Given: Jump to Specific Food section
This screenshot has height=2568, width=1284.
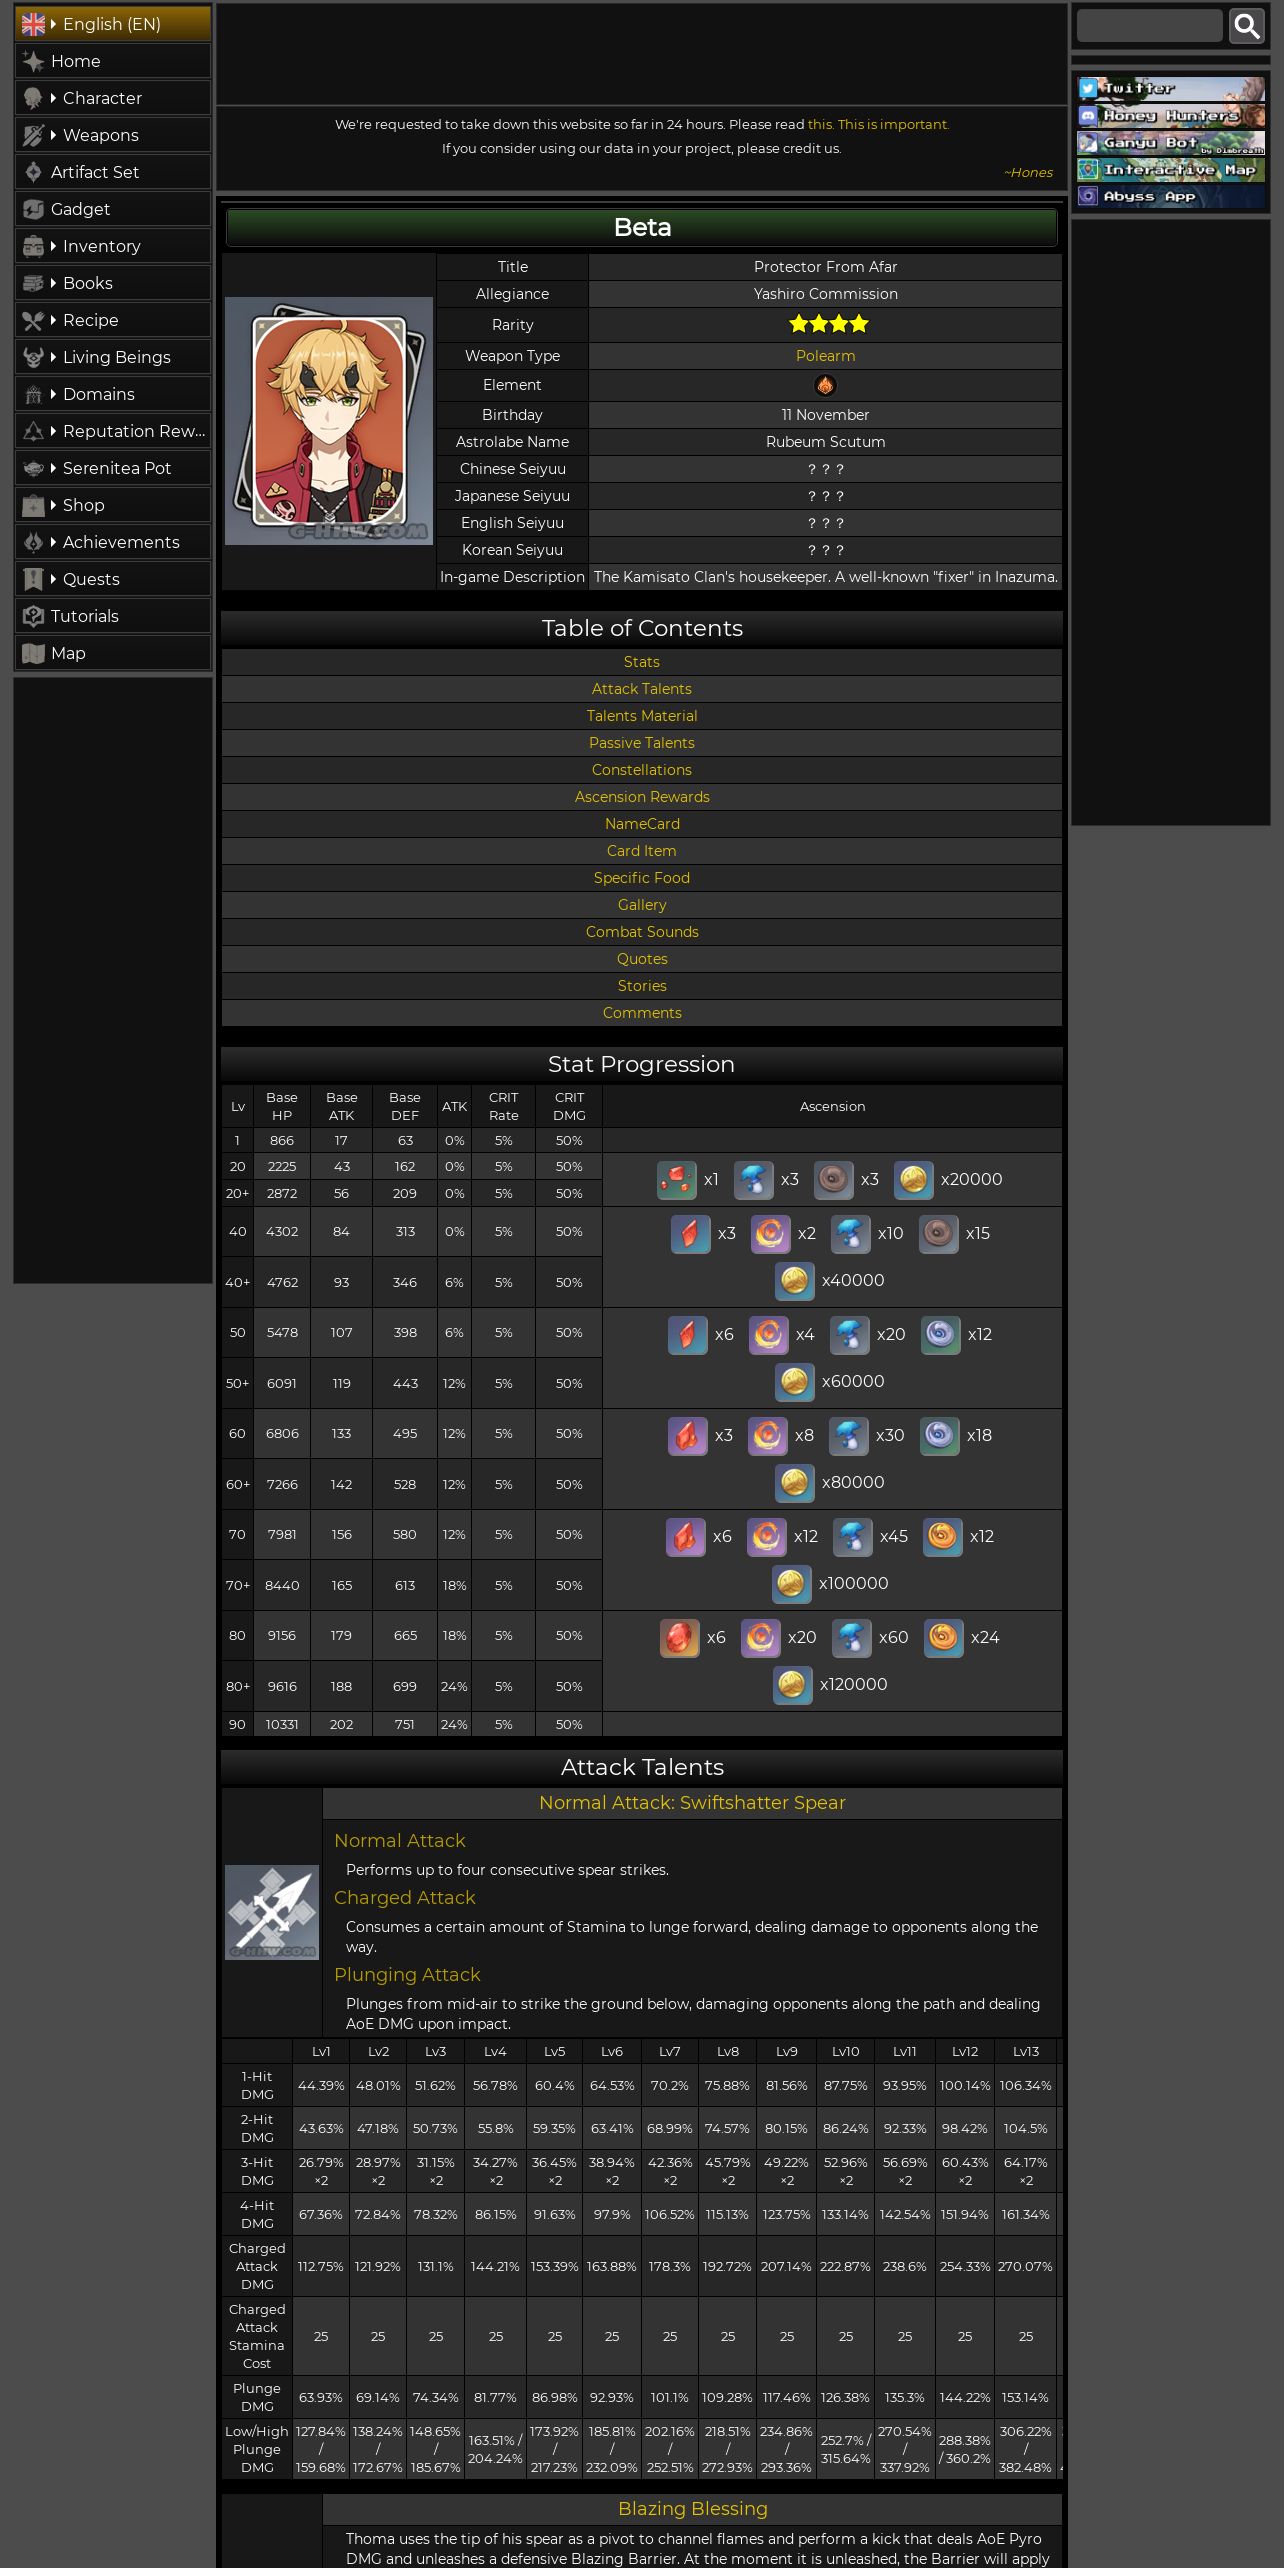Looking at the screenshot, I should (642, 878).
